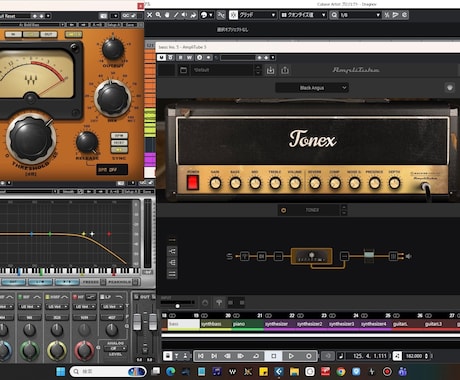Open the AmpliTube preset browser folder icon

[183, 70]
